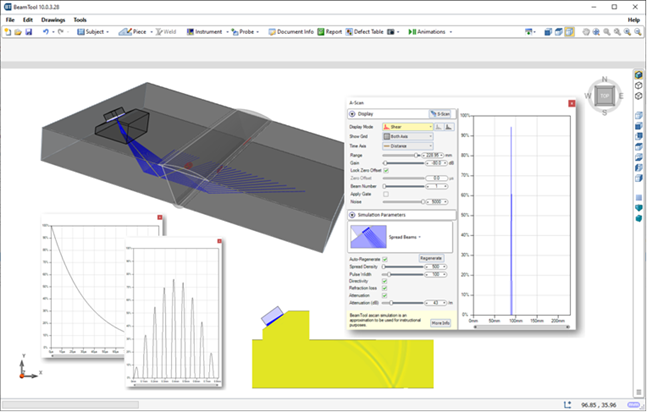Screen dimensions: 647x412
Task: Click the Save file toolbar icon
Action: 29,32
